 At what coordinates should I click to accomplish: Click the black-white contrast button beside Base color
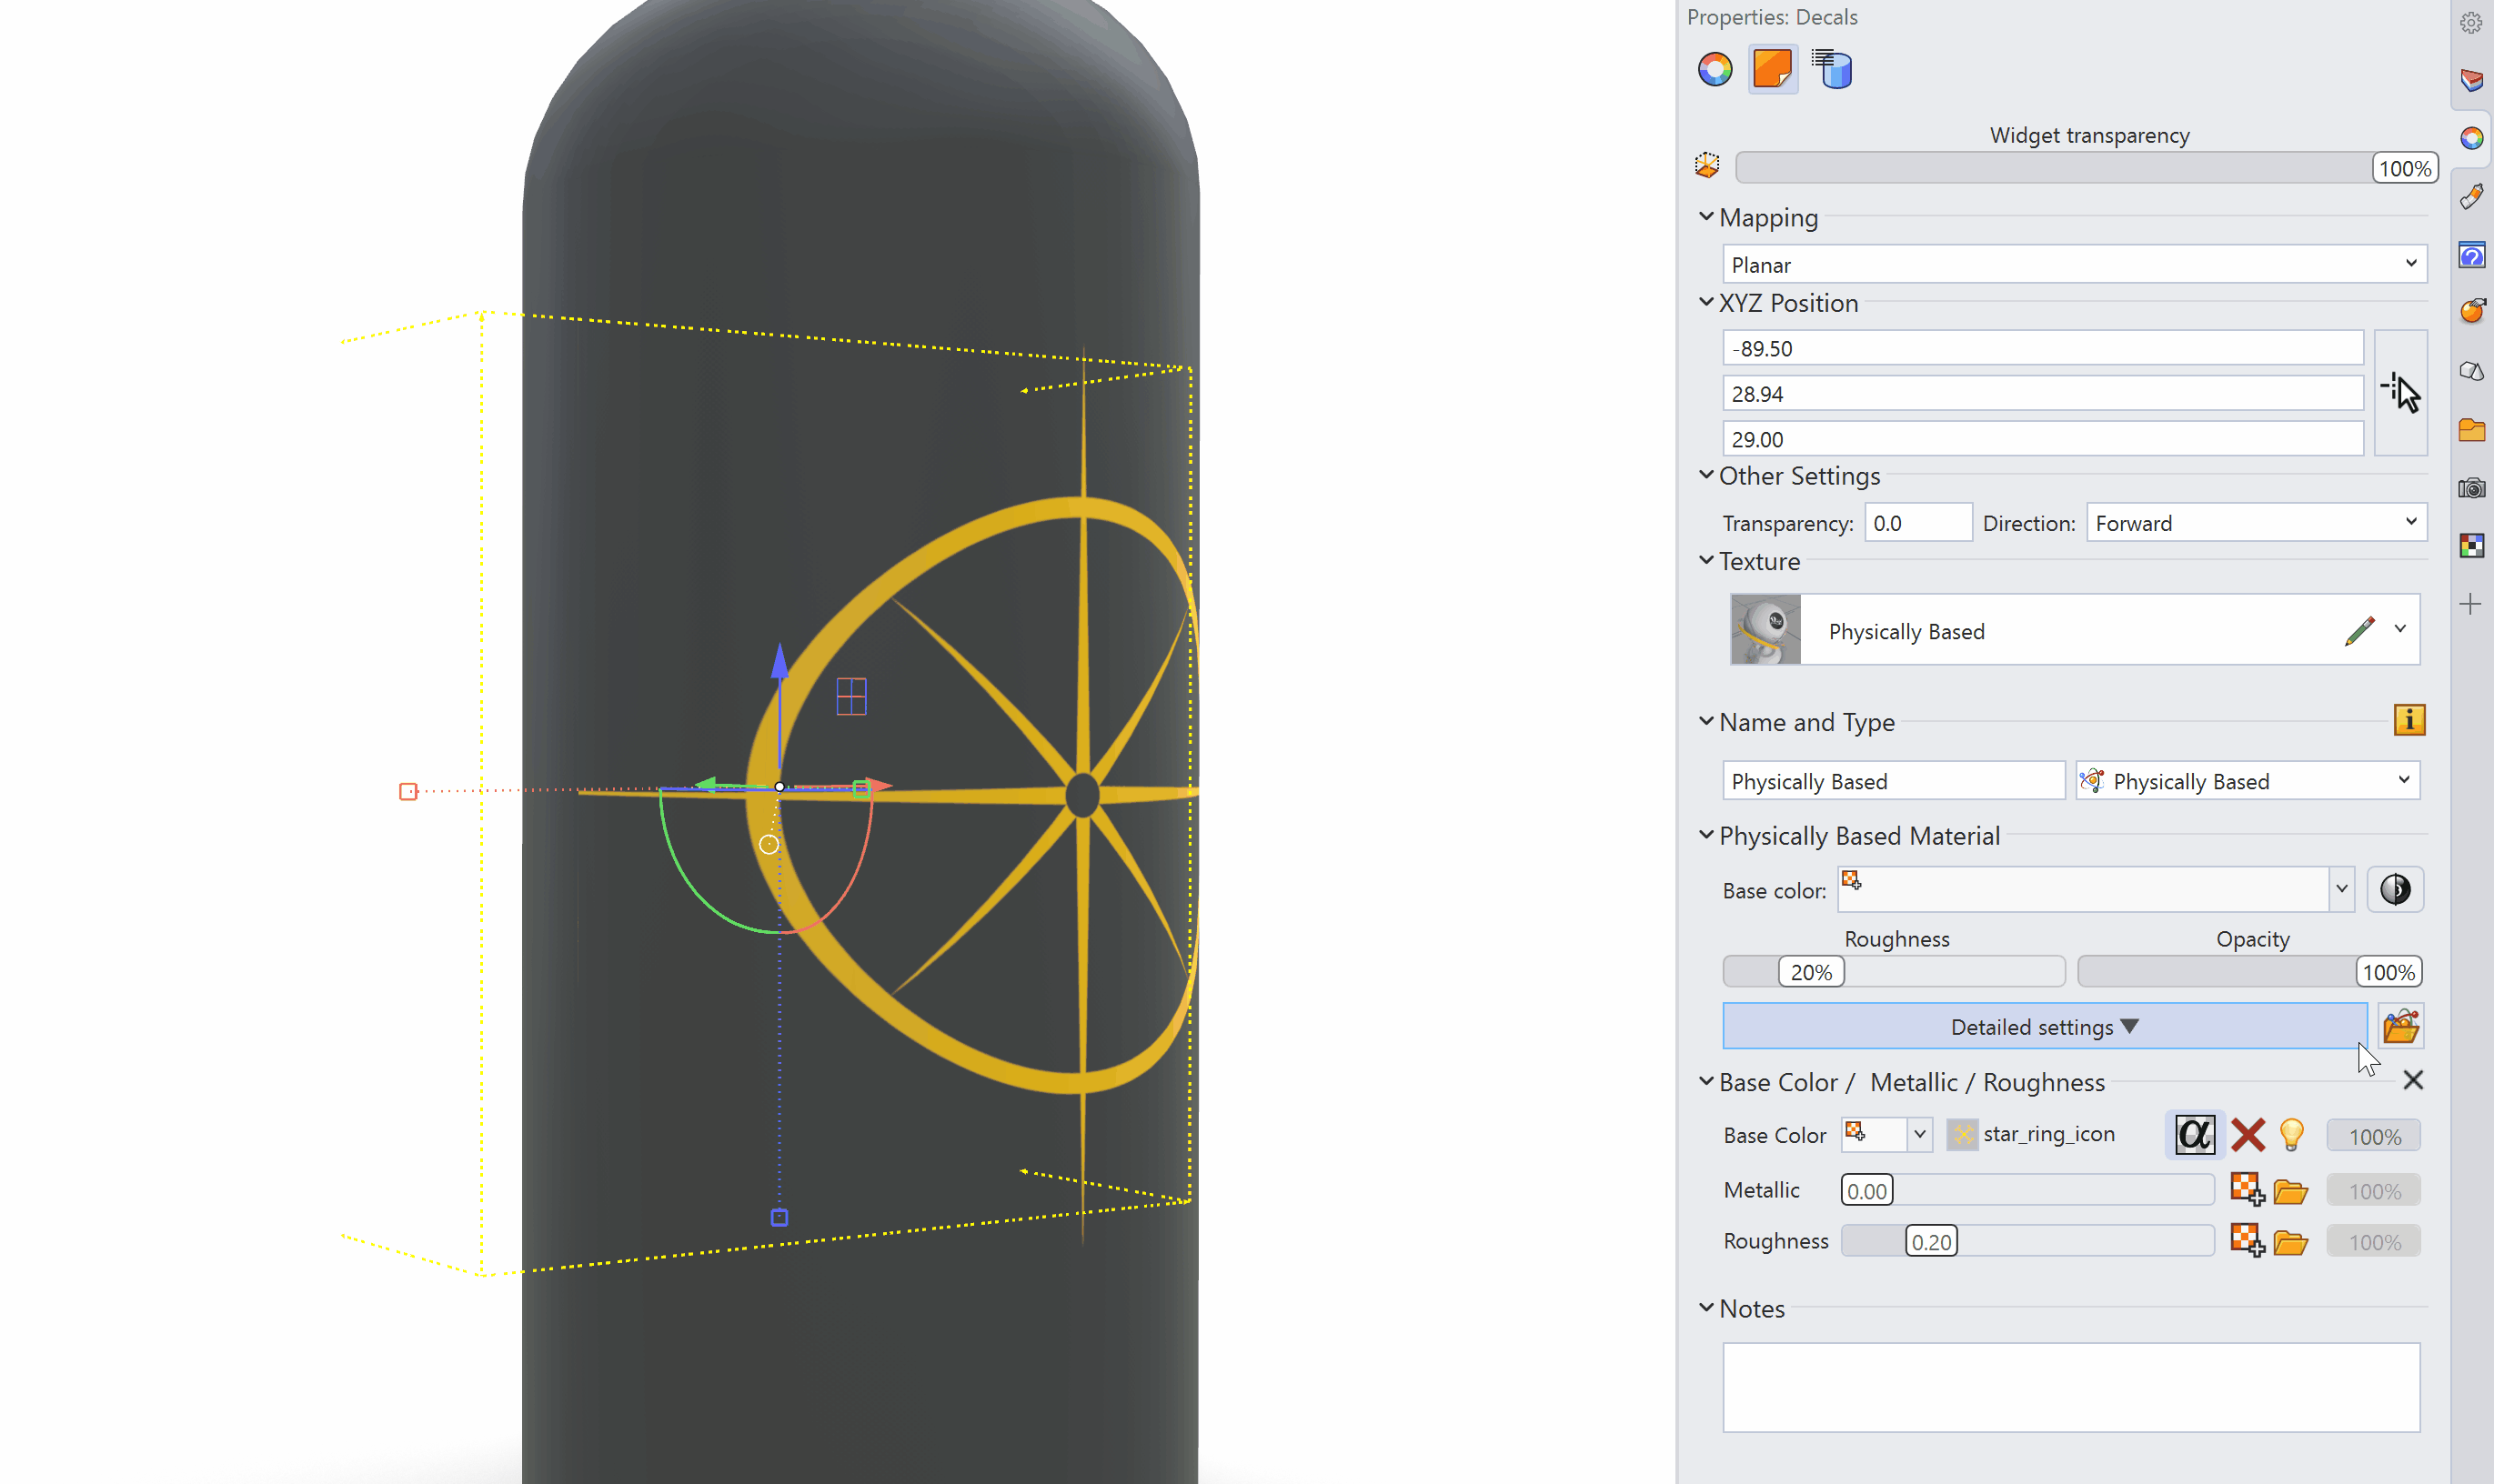[x=2395, y=889]
